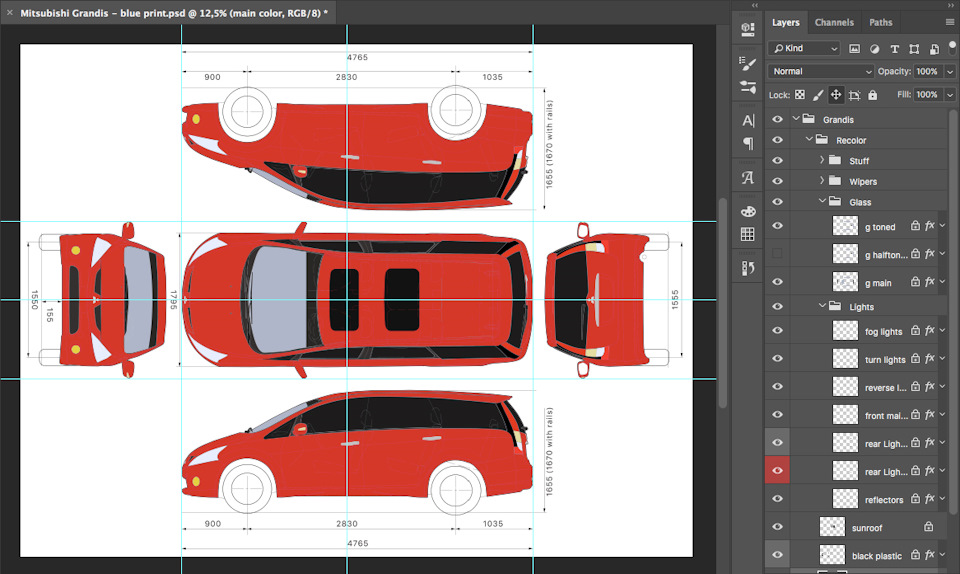Hide the Grandis group
This screenshot has width=960, height=574.
778,119
